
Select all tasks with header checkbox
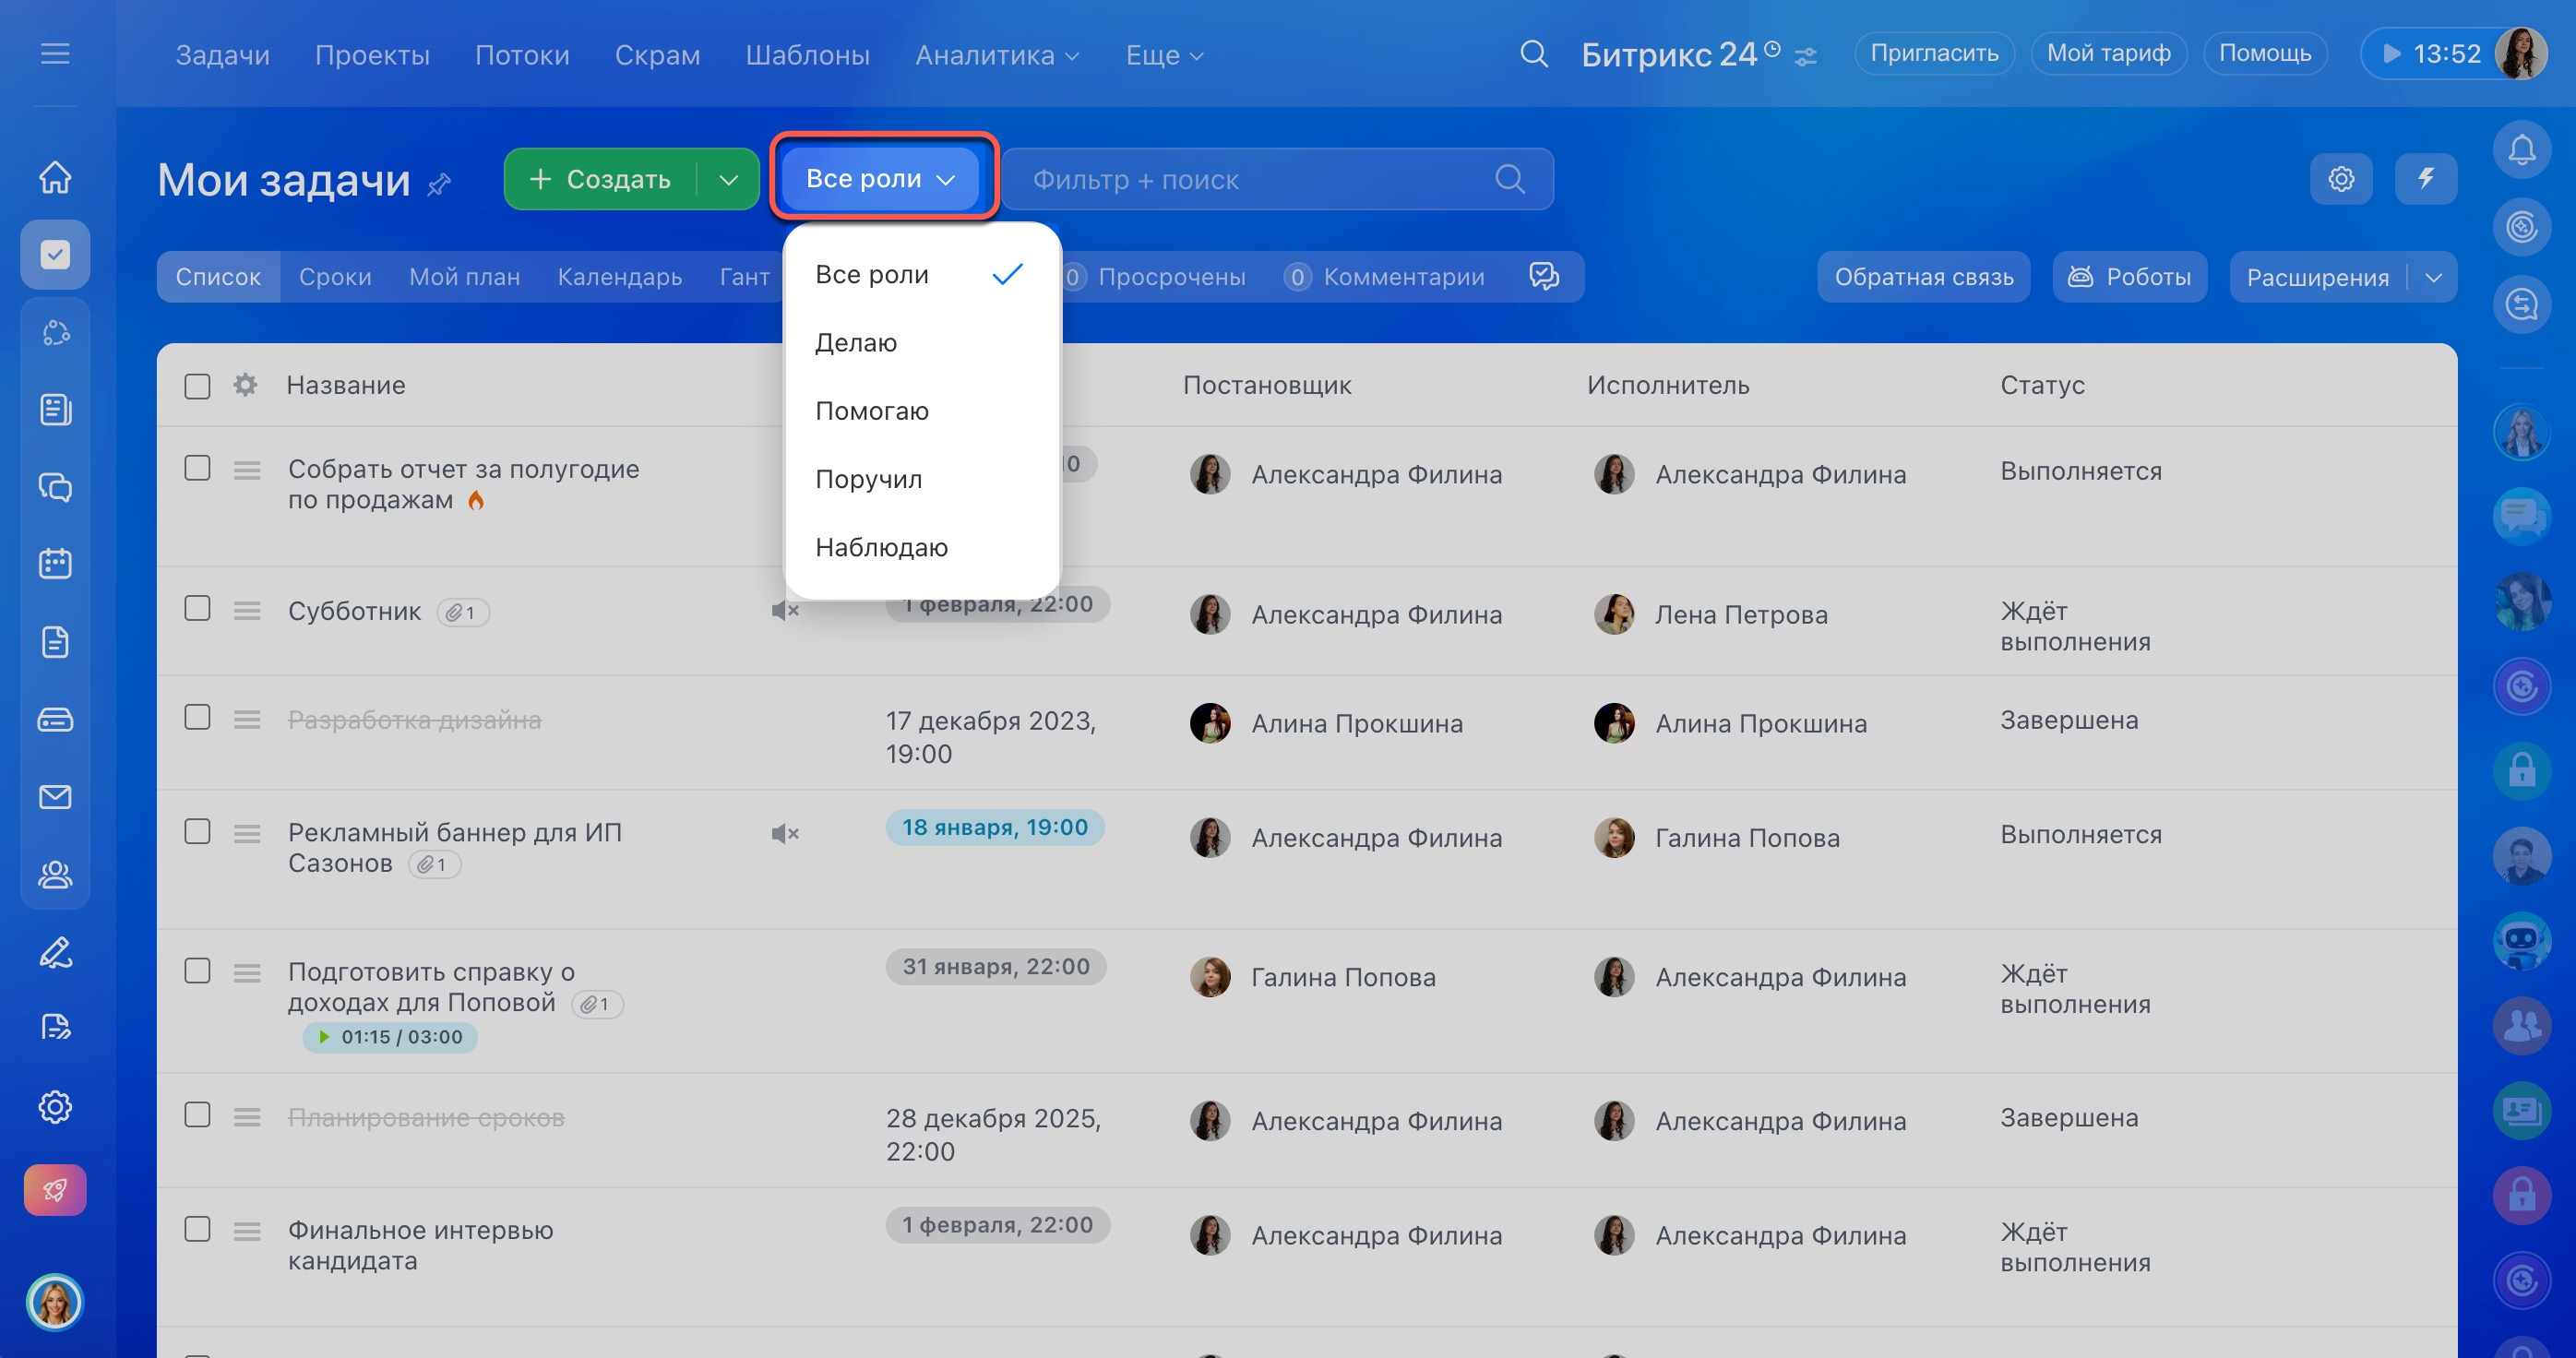click(197, 386)
